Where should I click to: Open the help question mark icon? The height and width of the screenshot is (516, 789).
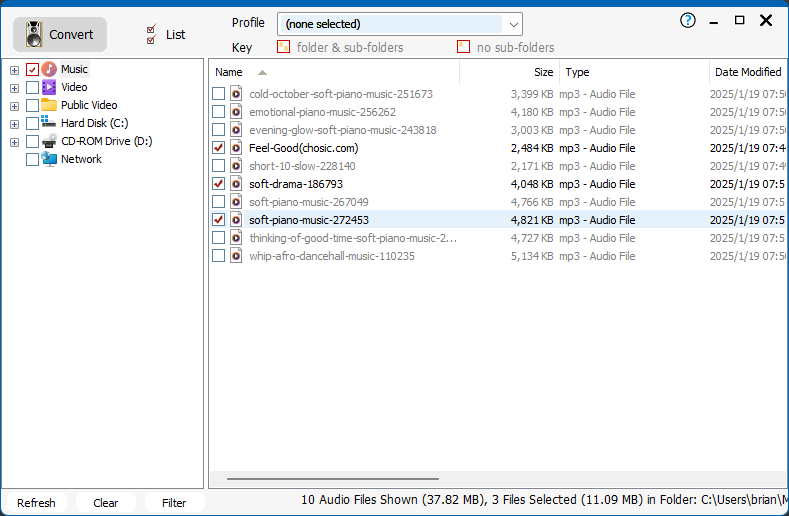pyautogui.click(x=688, y=21)
